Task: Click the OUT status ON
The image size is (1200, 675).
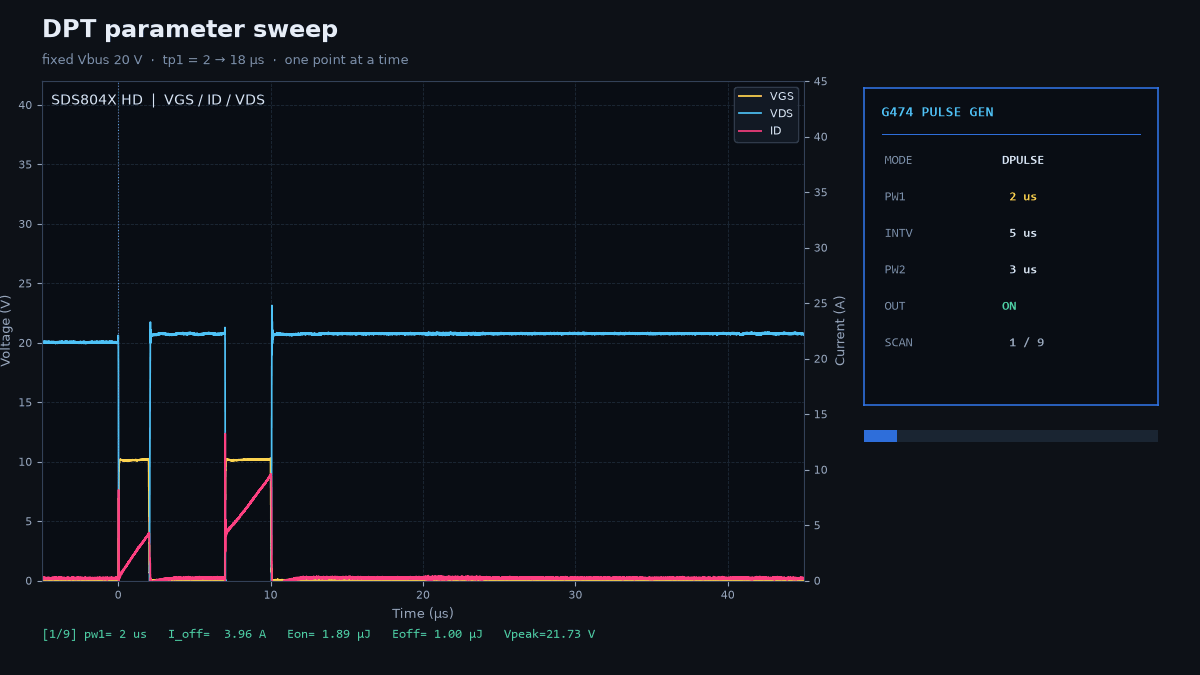Action: 1009,307
